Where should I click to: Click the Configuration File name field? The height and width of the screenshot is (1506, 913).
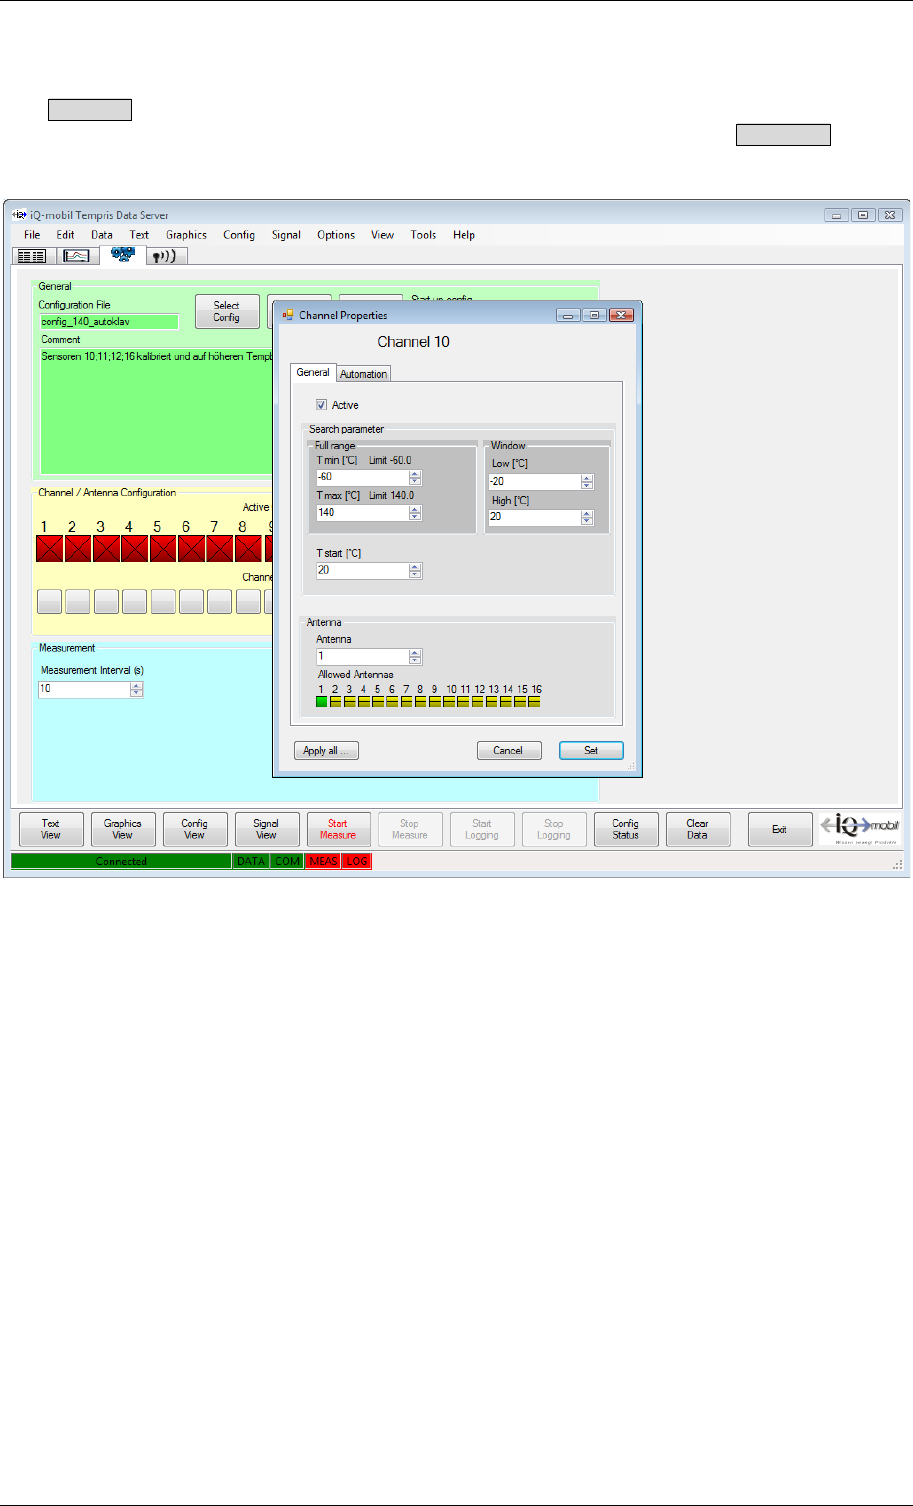109,322
